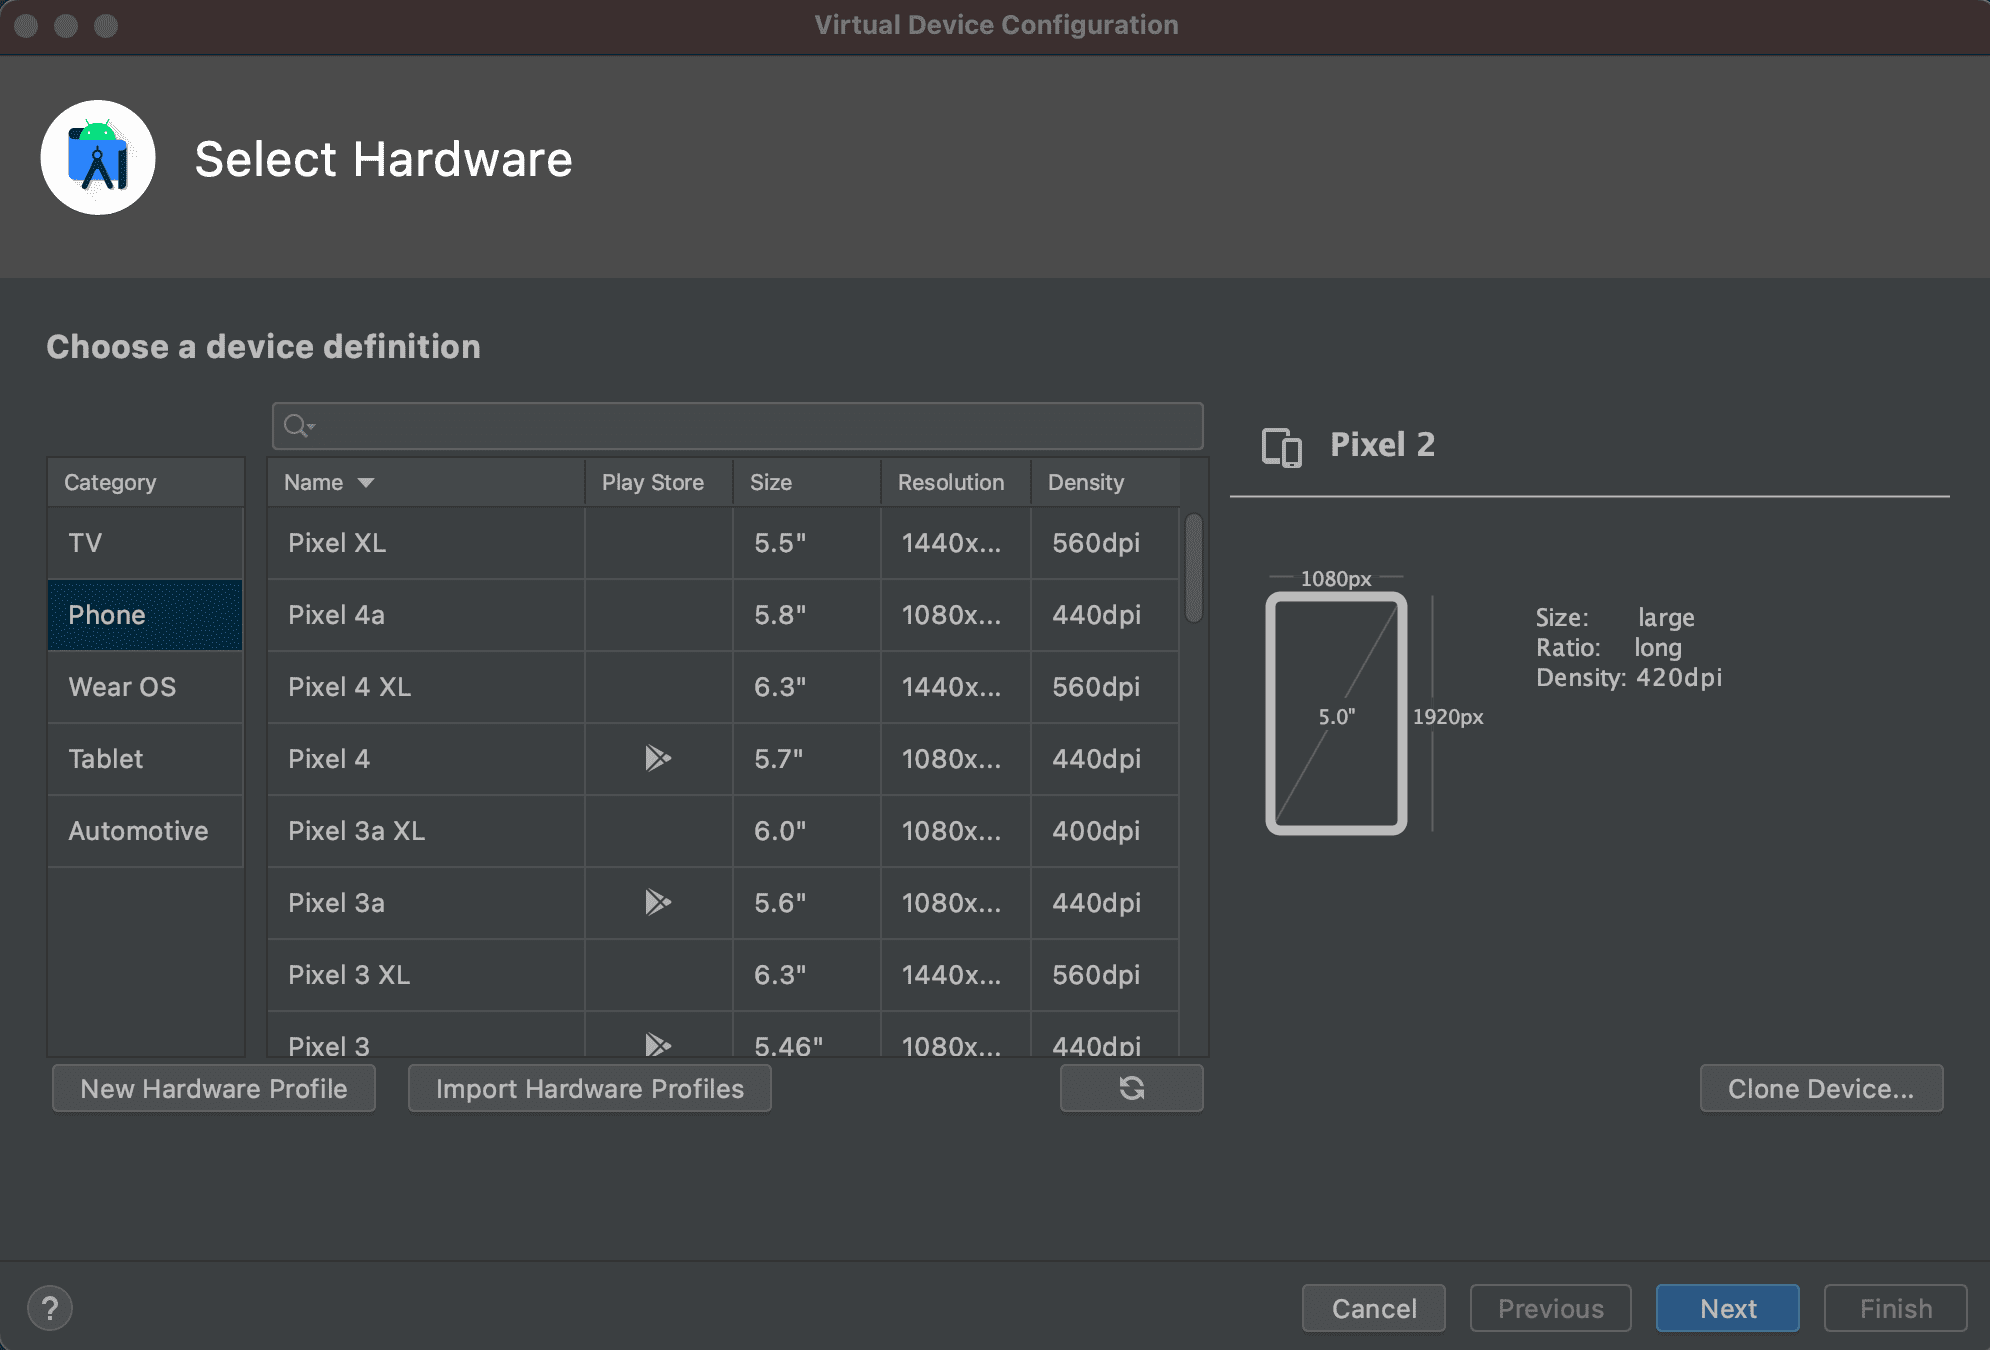Click the help question mark icon
The height and width of the screenshot is (1350, 1990).
(x=50, y=1308)
